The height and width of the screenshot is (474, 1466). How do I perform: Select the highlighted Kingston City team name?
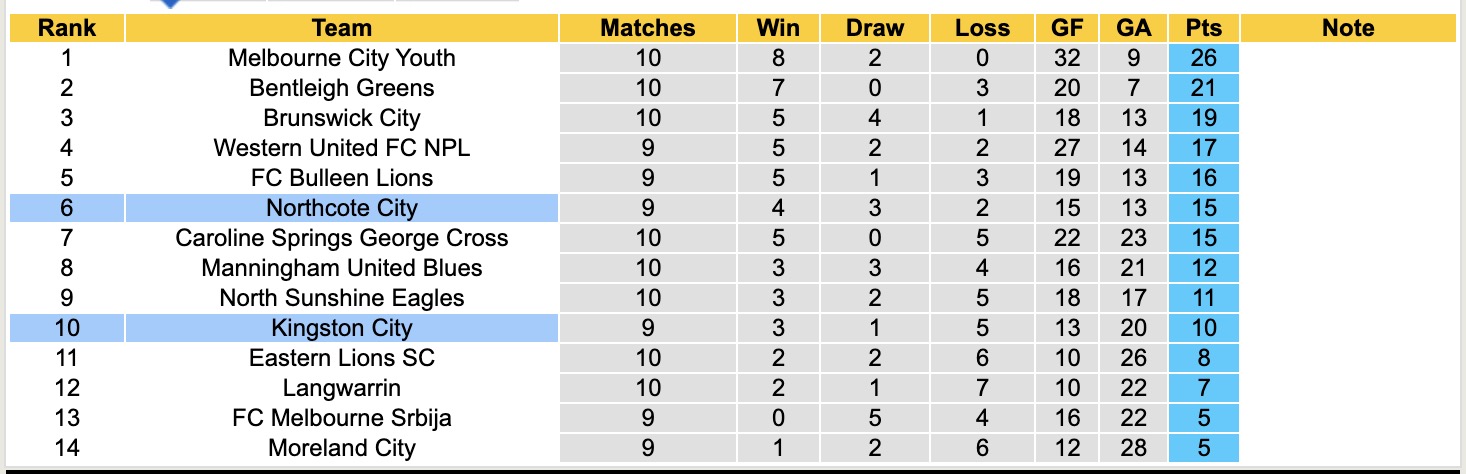point(341,328)
